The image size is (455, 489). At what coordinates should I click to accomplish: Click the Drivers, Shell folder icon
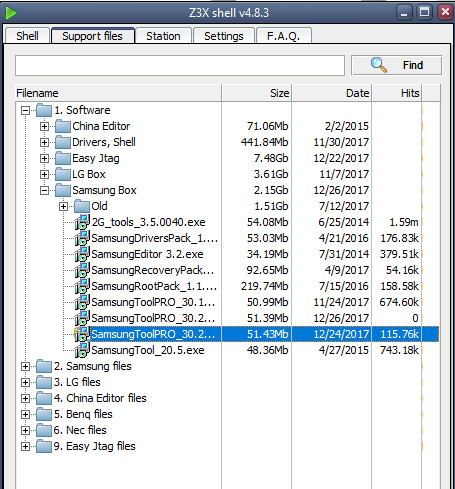tap(63, 142)
